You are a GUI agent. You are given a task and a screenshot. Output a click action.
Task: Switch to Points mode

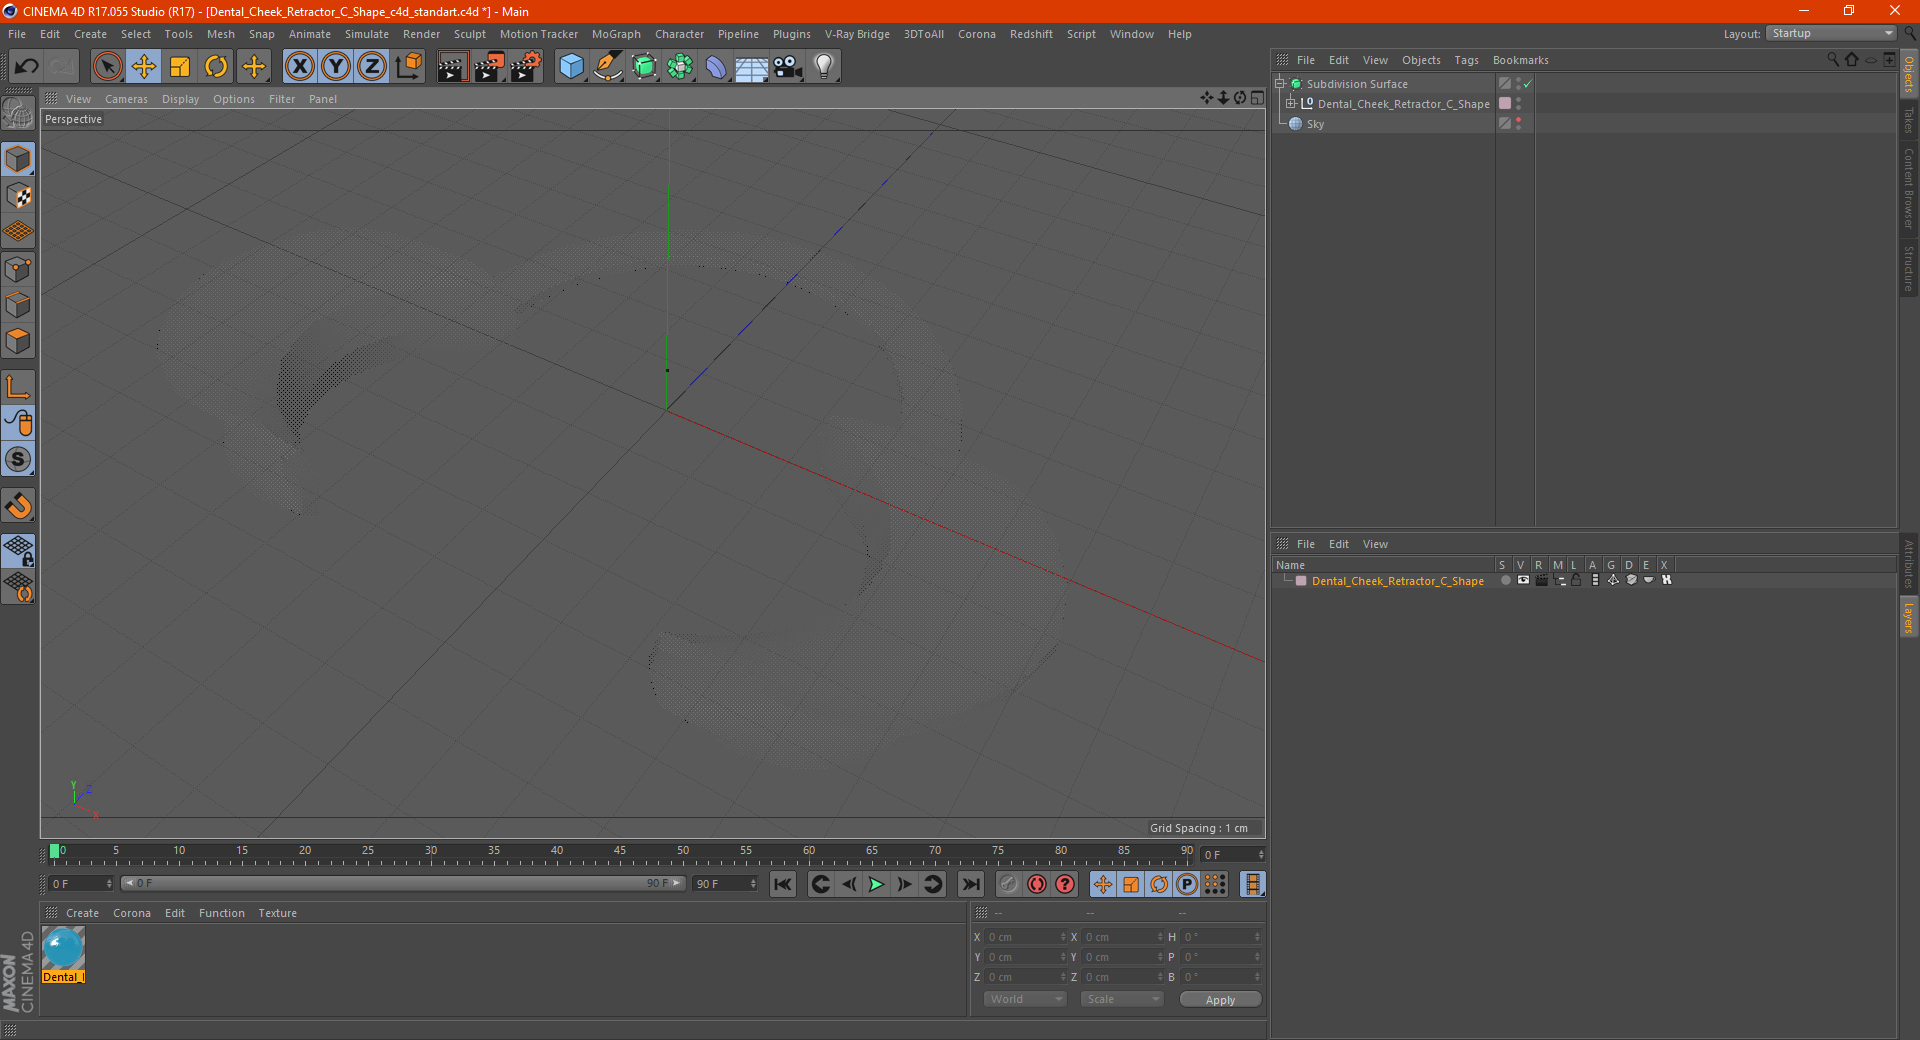tap(18, 269)
